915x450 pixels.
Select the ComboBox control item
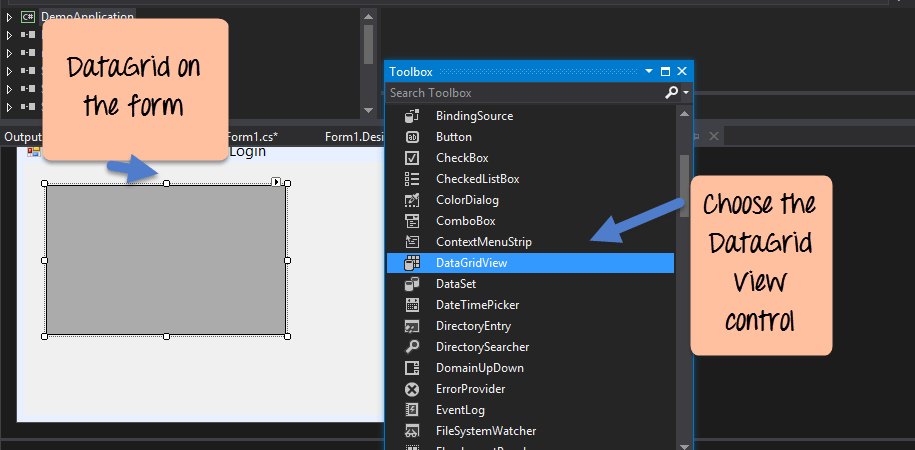465,221
